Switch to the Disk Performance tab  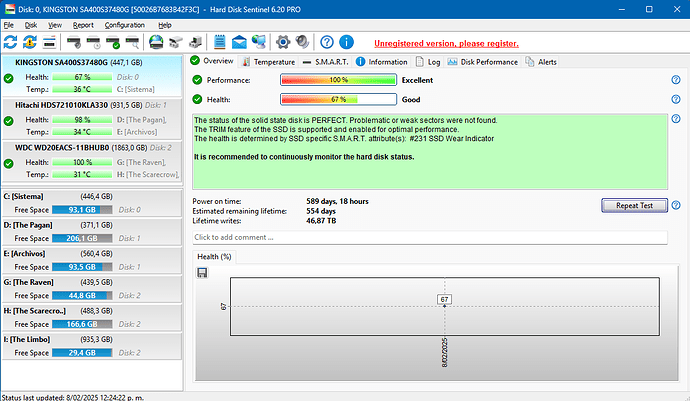483,62
